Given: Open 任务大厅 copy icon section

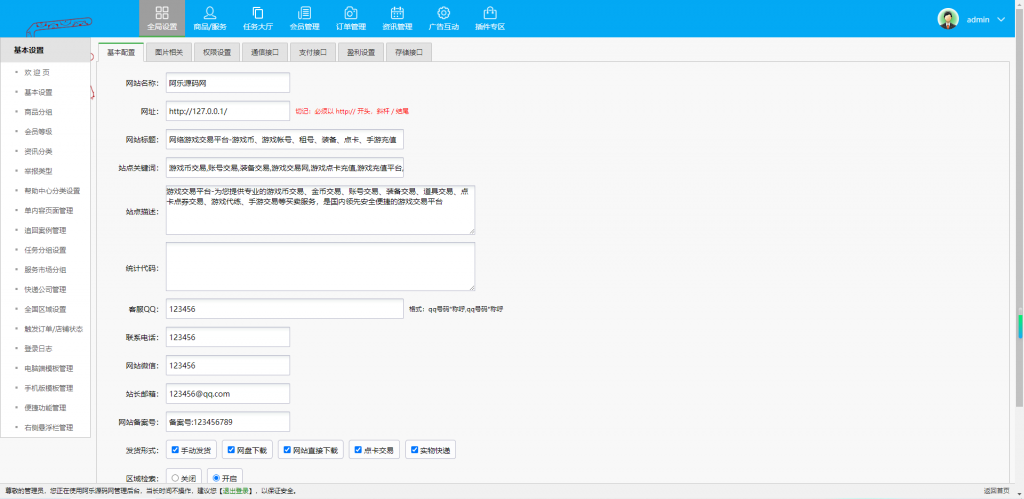Looking at the screenshot, I should (x=257, y=18).
